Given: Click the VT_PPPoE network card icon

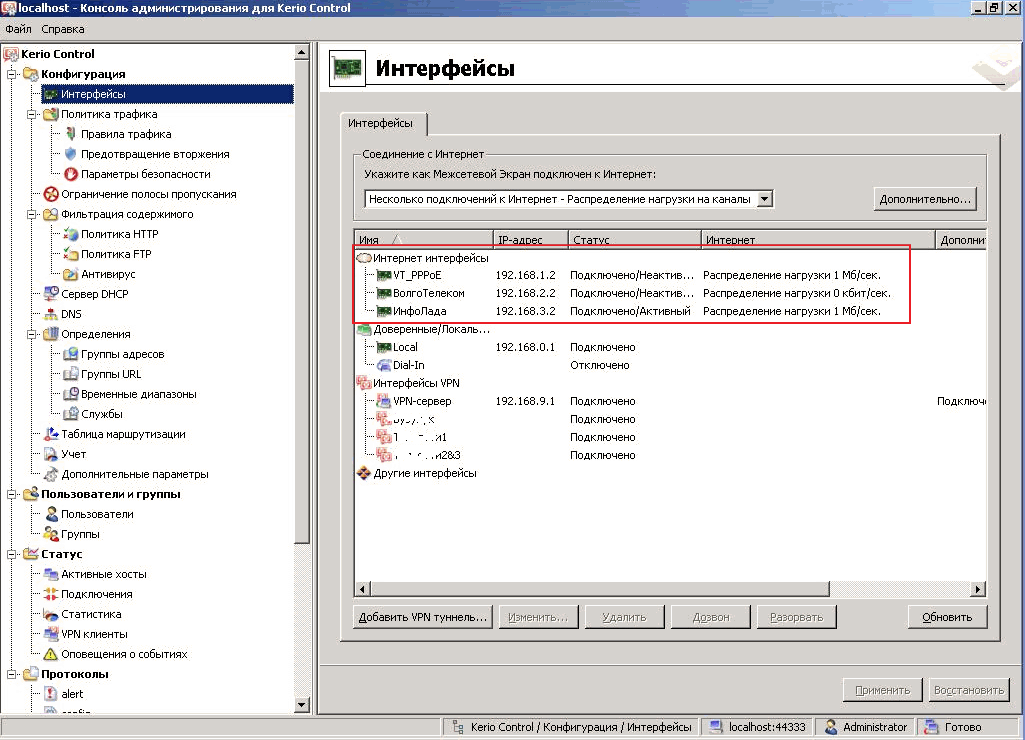Looking at the screenshot, I should [x=384, y=275].
